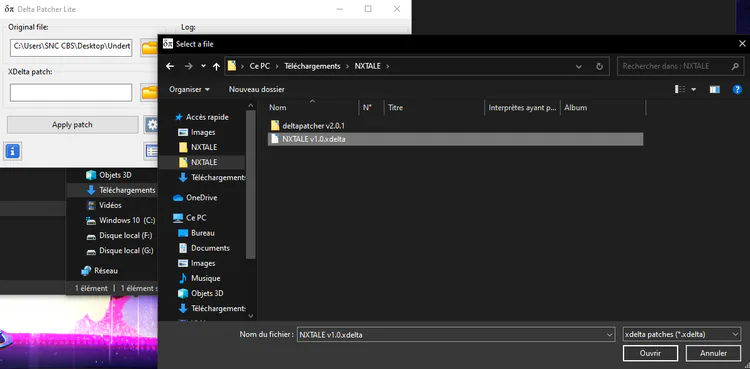Select Ce PC in dialog sidebar

pos(190,218)
